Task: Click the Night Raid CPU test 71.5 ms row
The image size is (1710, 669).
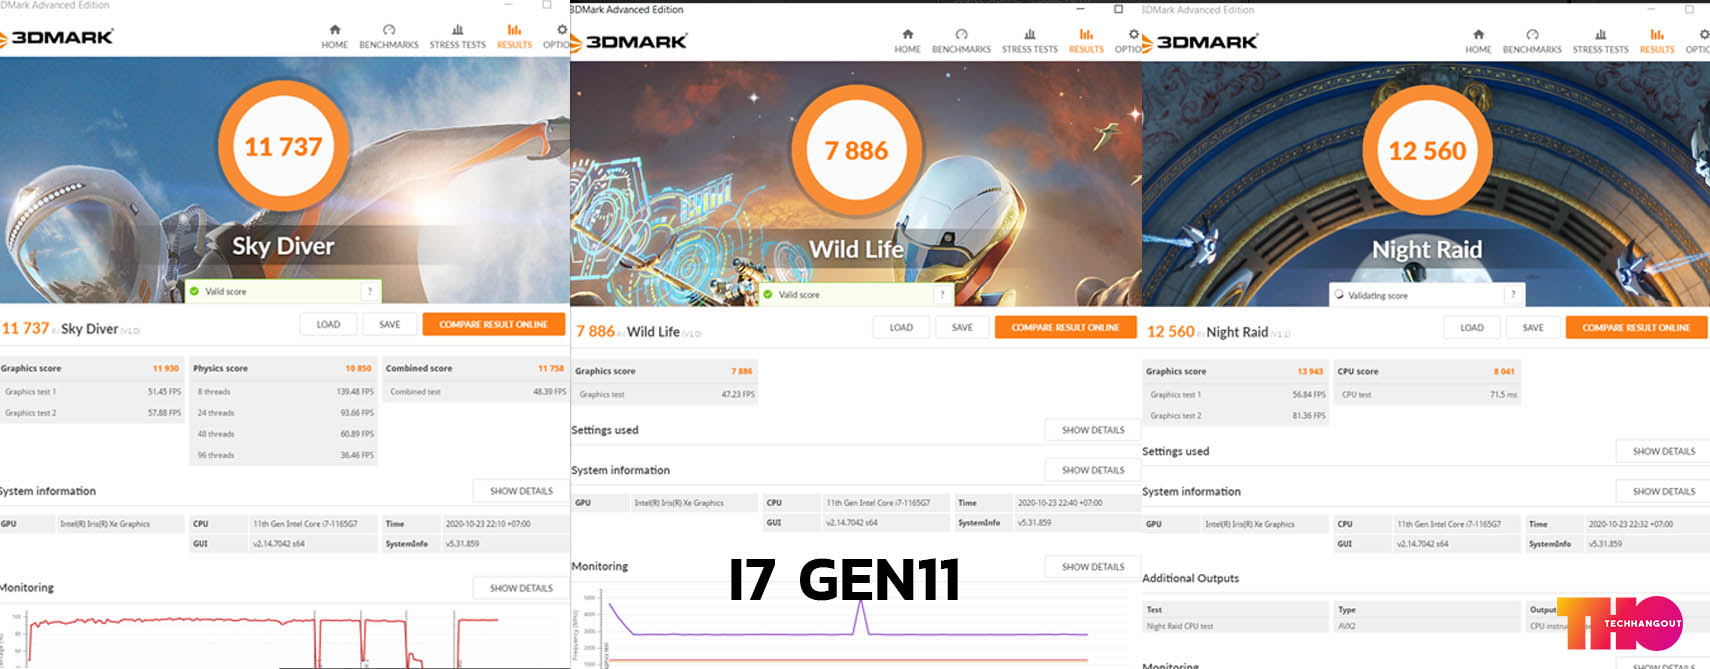Action: (1428, 395)
